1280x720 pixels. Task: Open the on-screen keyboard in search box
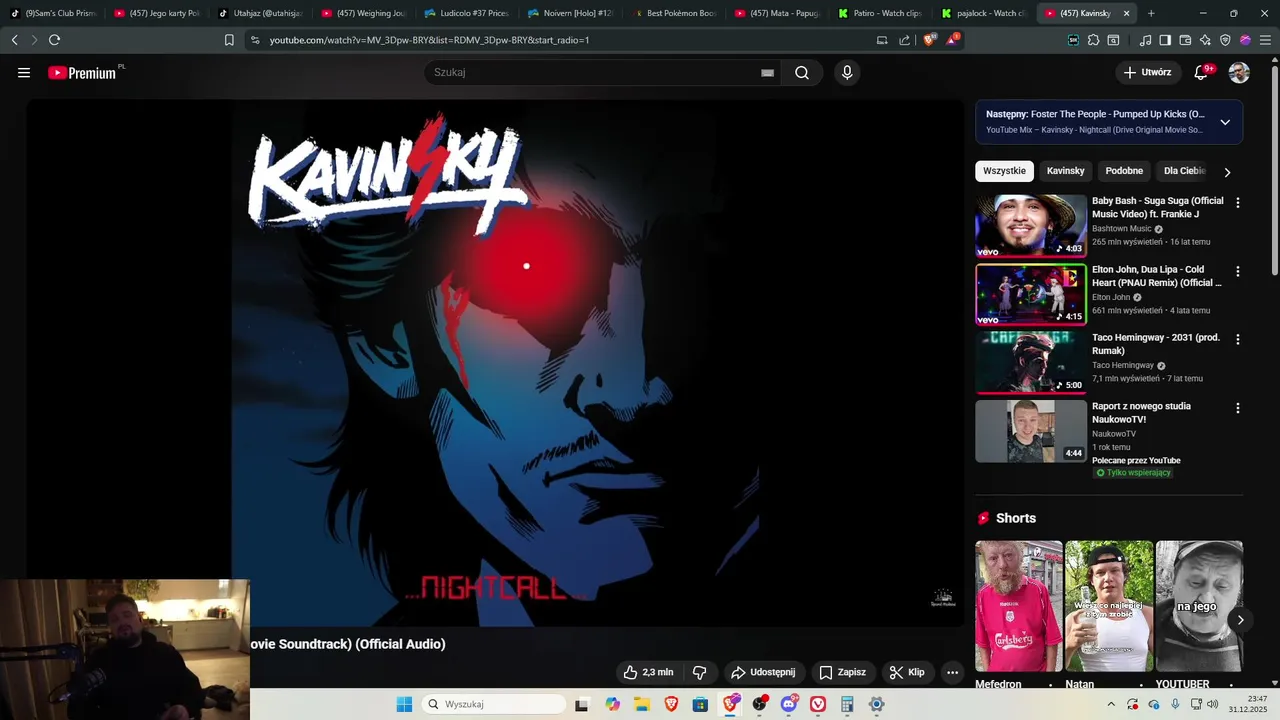click(767, 73)
